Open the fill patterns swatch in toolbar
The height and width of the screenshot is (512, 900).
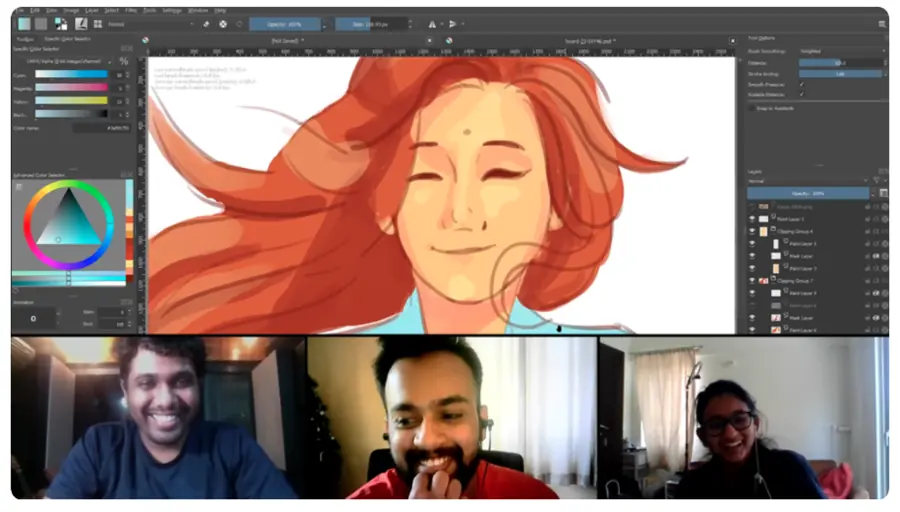point(41,24)
